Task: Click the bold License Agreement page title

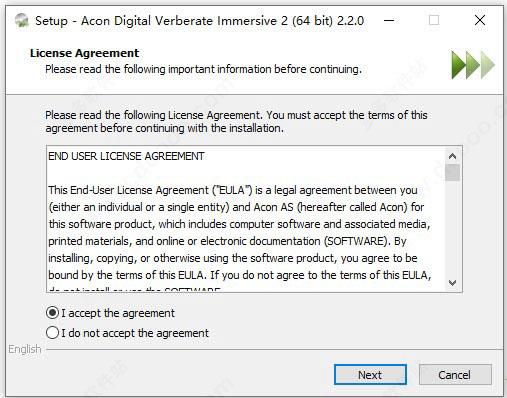Action: 84,53
